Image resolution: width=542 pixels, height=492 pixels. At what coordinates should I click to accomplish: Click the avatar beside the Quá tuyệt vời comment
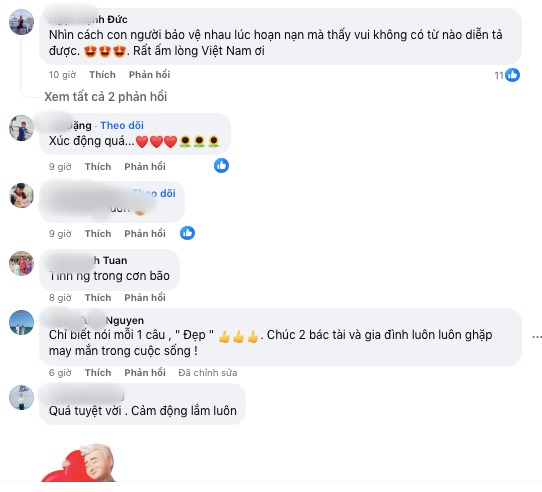click(x=21, y=397)
